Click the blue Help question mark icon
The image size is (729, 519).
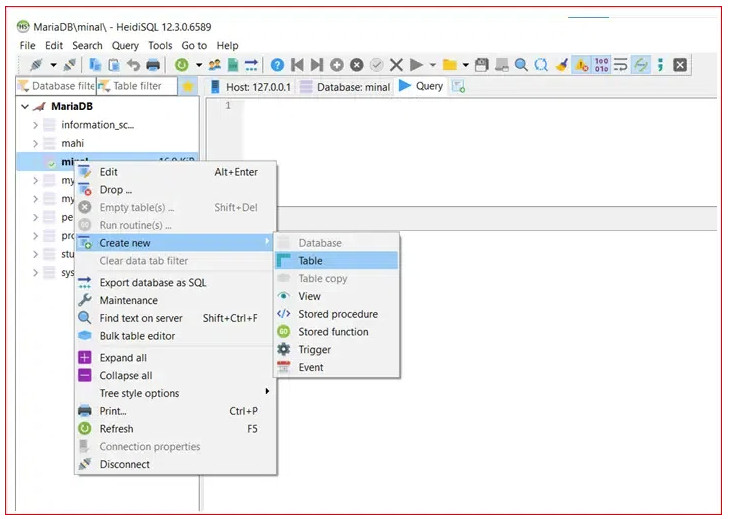coord(277,65)
